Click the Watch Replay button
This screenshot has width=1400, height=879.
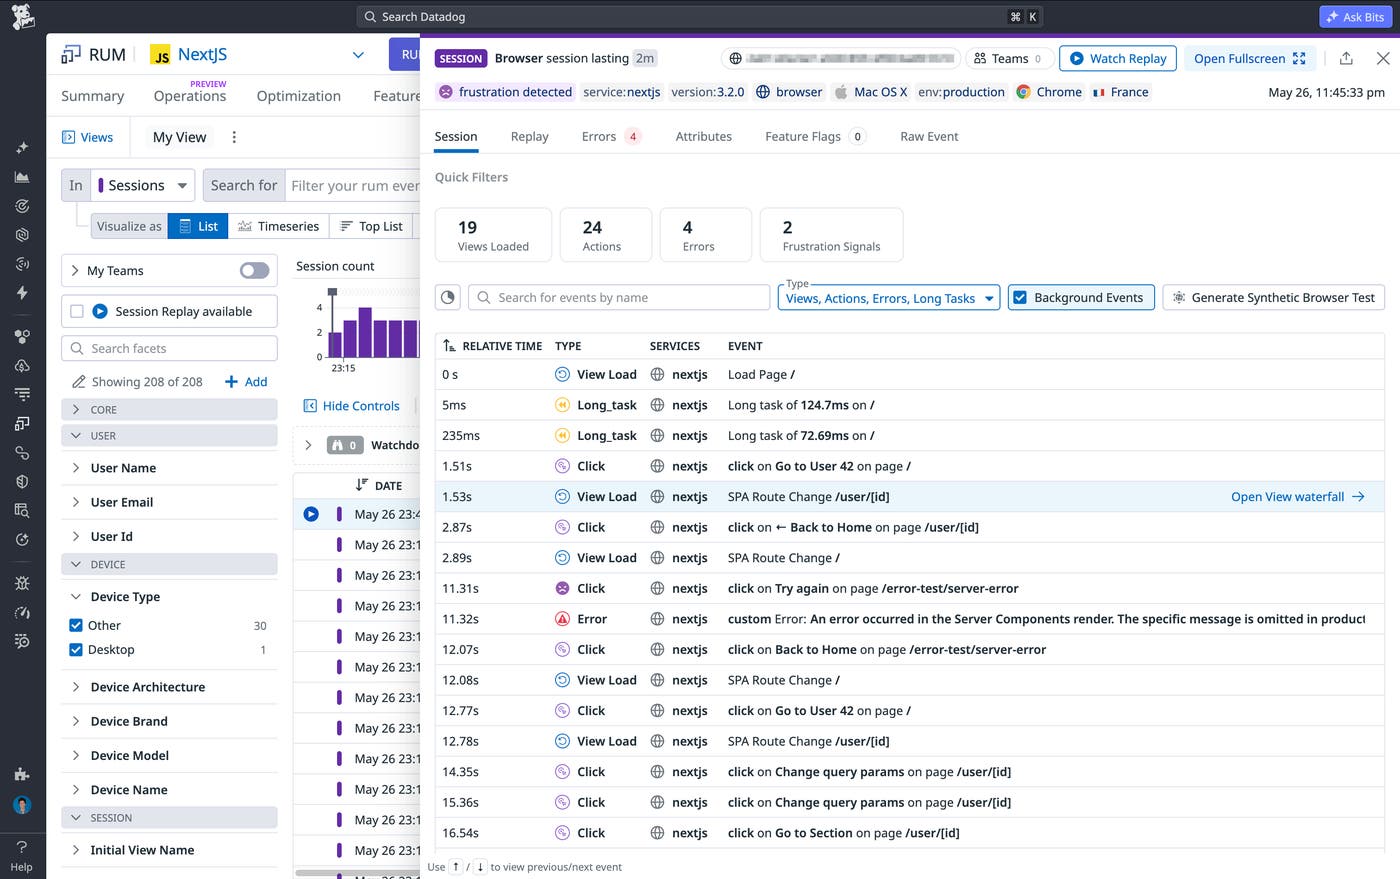tap(1118, 58)
